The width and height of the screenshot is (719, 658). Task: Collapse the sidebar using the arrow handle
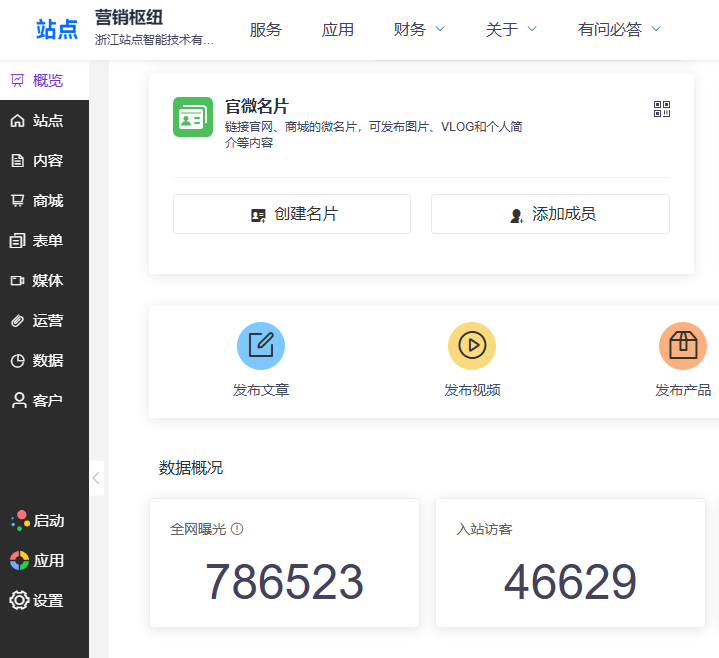click(x=96, y=478)
